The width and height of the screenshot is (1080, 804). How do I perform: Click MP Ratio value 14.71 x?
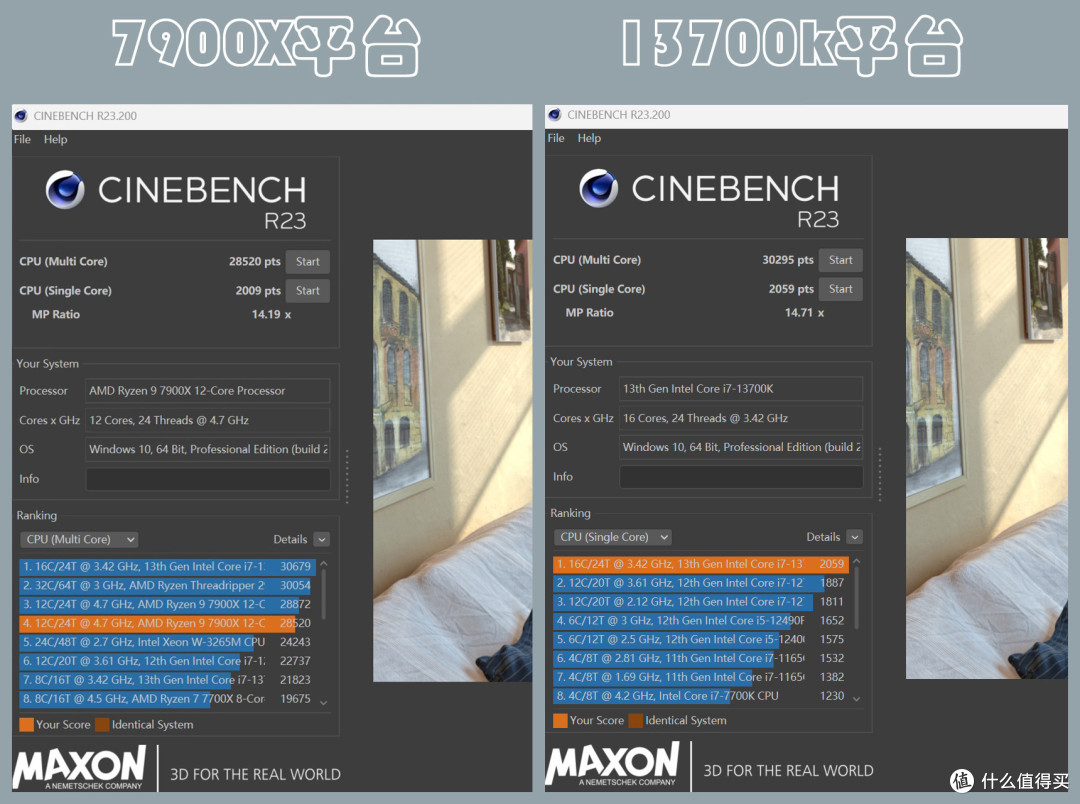click(804, 313)
